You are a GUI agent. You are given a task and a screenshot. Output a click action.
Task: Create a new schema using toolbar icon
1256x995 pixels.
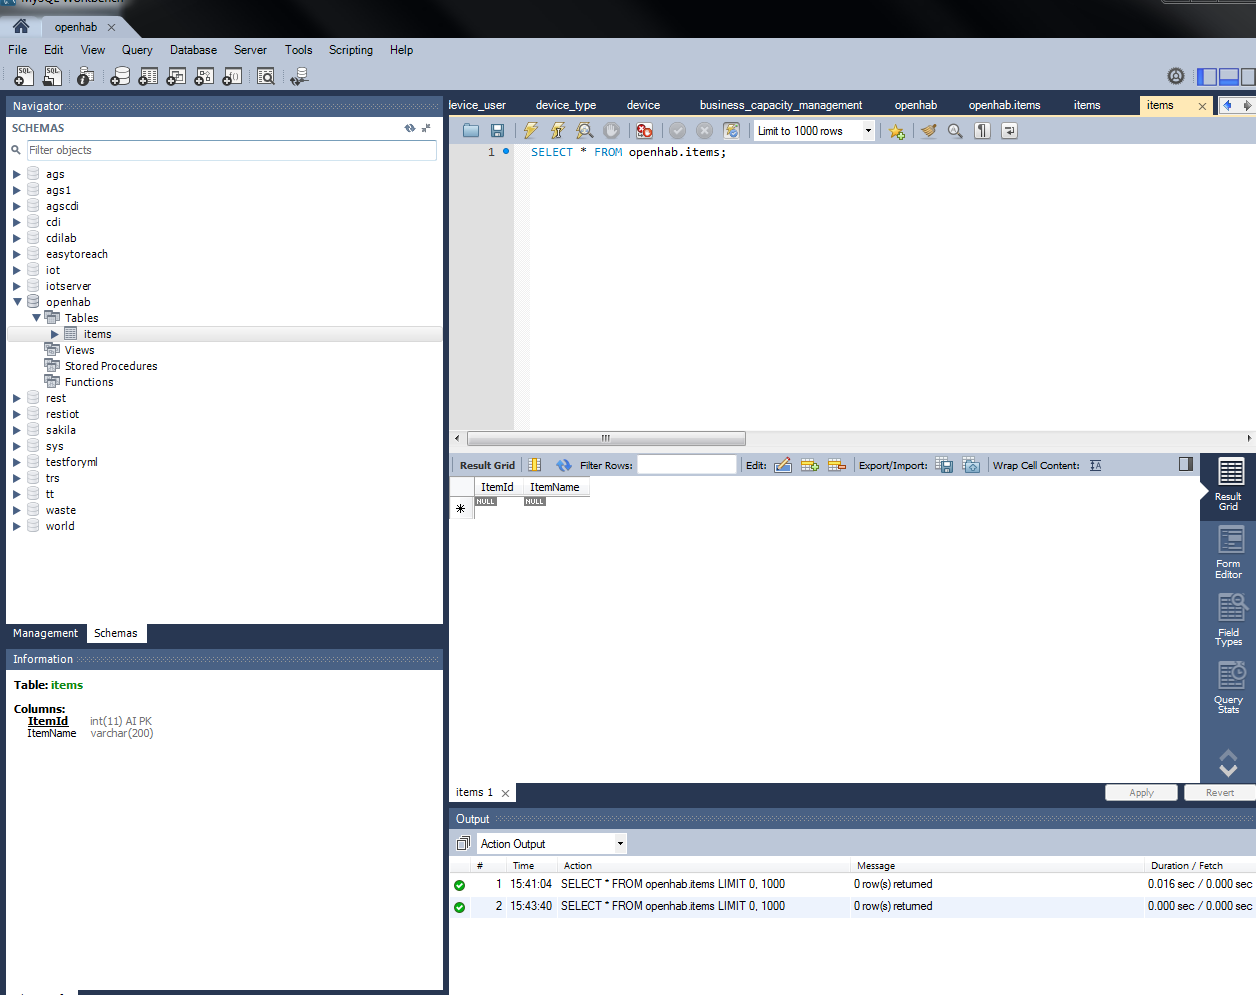tap(120, 76)
